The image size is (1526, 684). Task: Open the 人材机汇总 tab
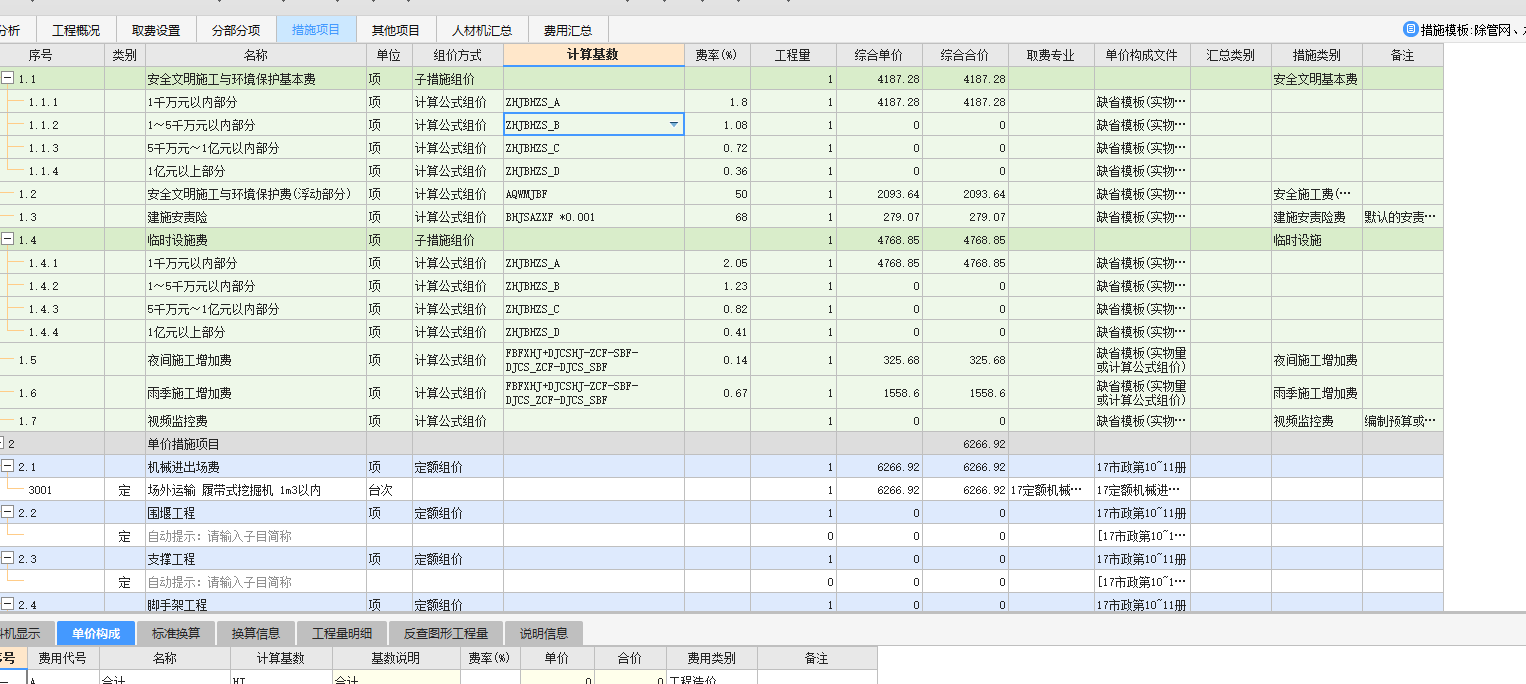tap(482, 30)
